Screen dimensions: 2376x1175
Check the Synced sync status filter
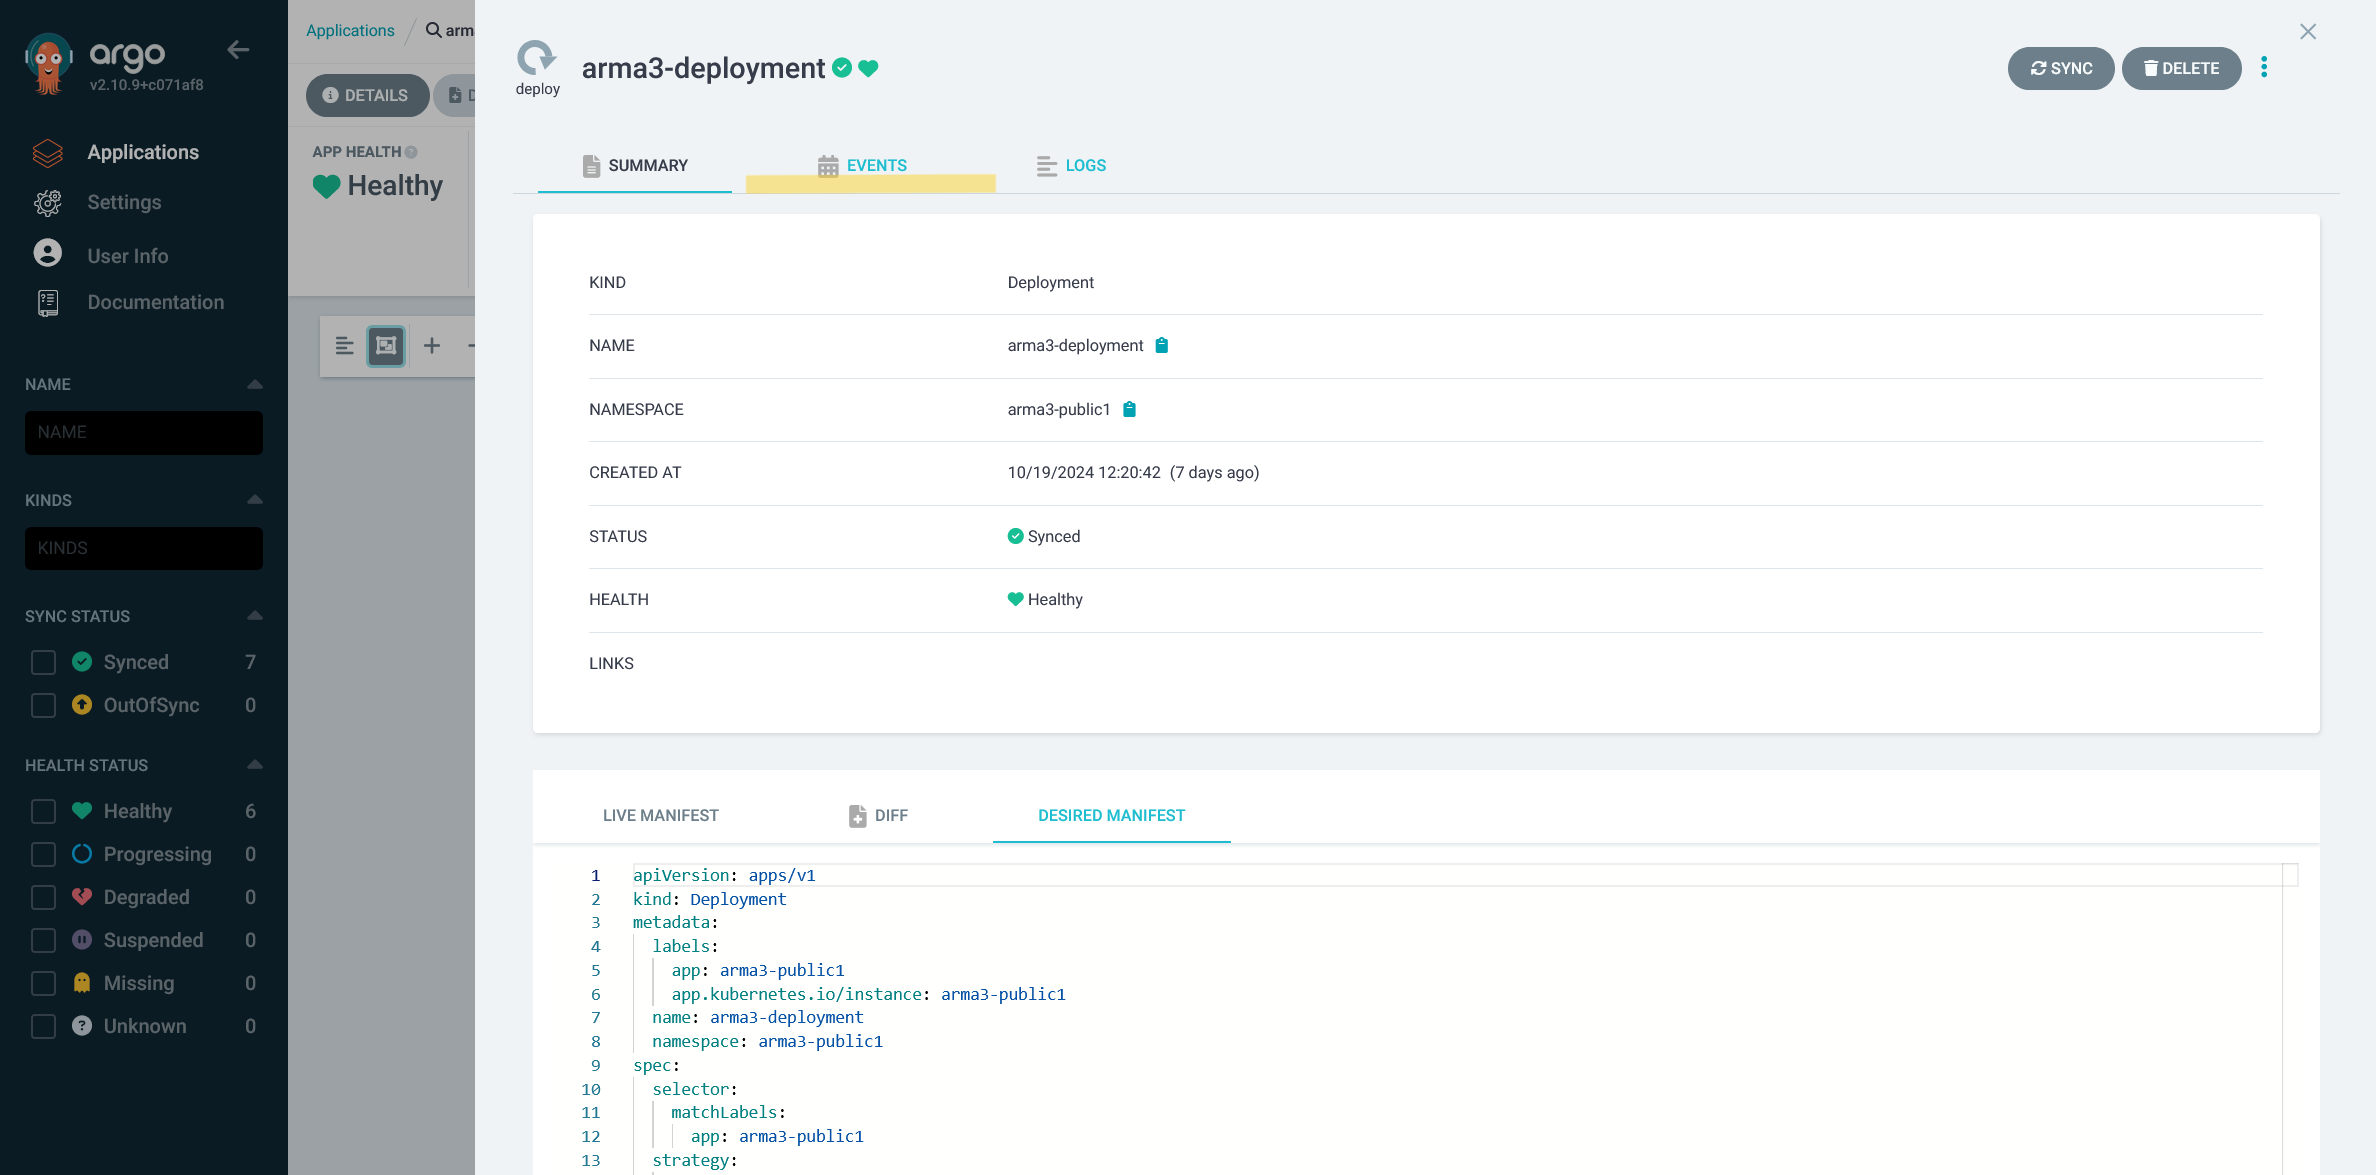(43, 662)
